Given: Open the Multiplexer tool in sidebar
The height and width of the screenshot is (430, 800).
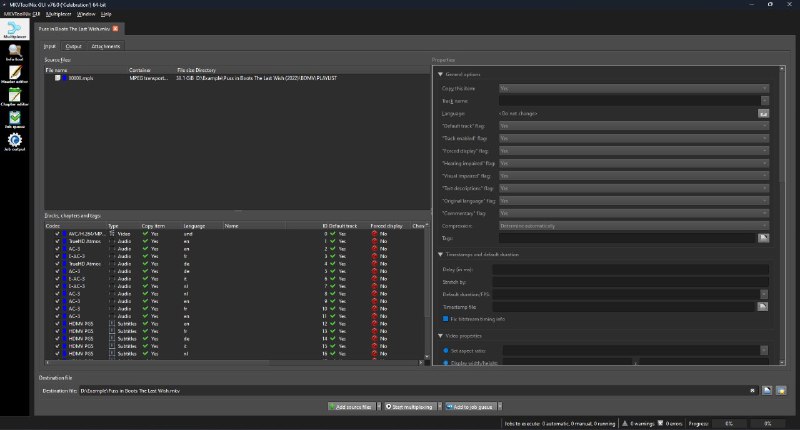Looking at the screenshot, I should coord(15,31).
